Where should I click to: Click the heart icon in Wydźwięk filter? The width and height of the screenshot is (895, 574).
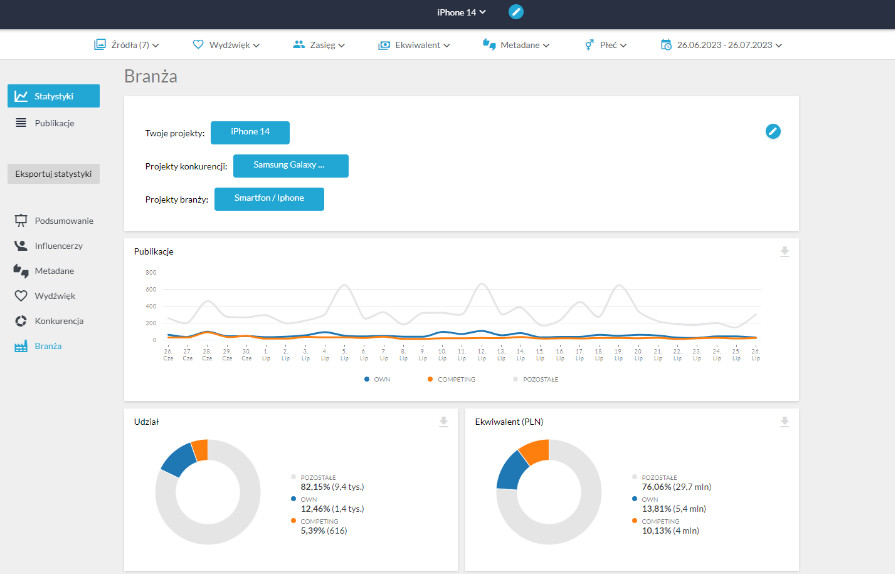tap(198, 45)
